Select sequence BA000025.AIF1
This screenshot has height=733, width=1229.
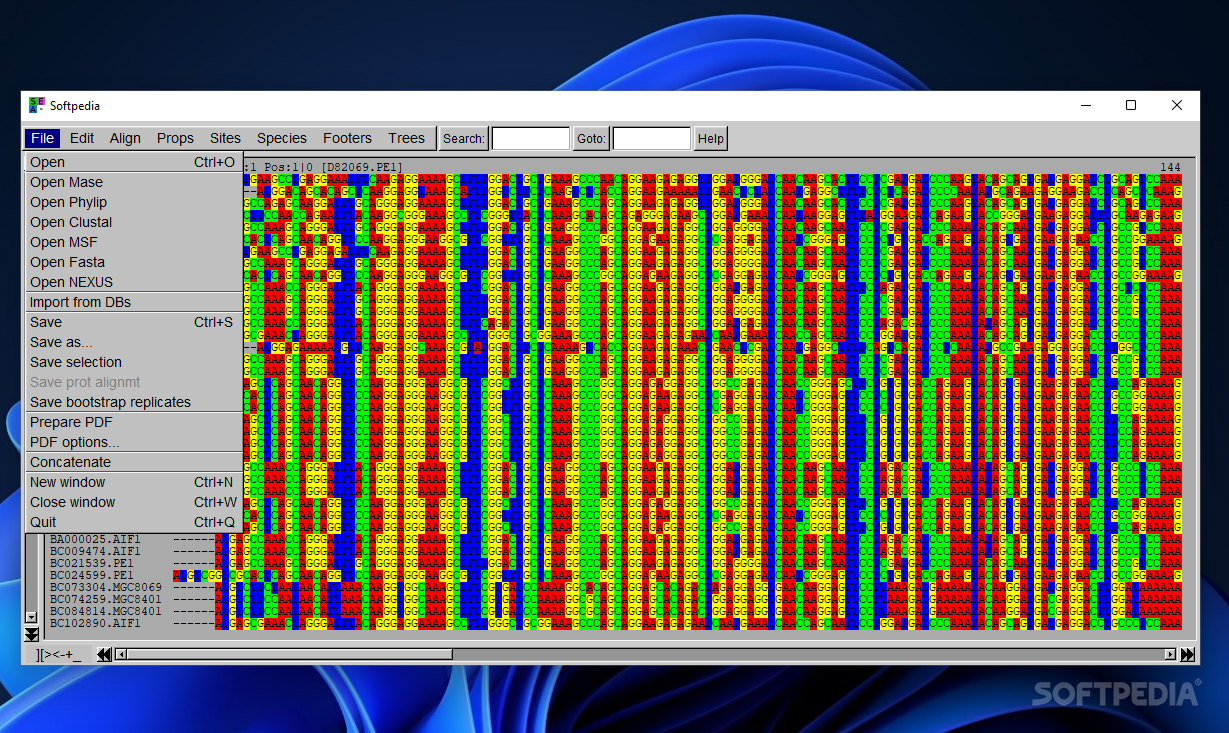(x=95, y=540)
